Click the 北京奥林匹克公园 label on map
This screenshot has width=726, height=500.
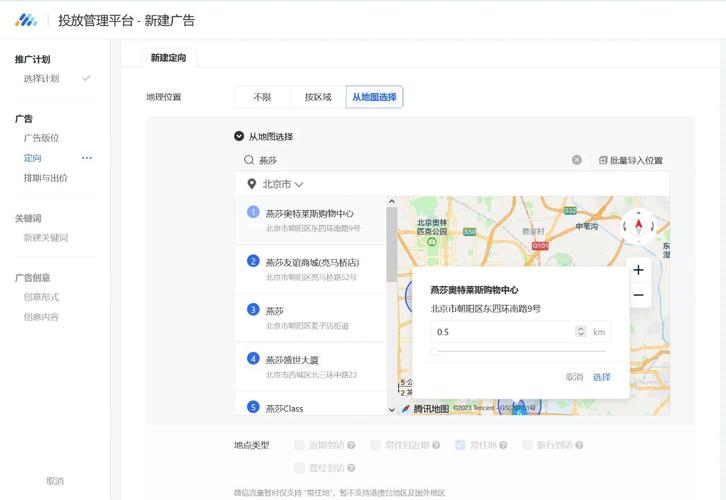click(432, 227)
